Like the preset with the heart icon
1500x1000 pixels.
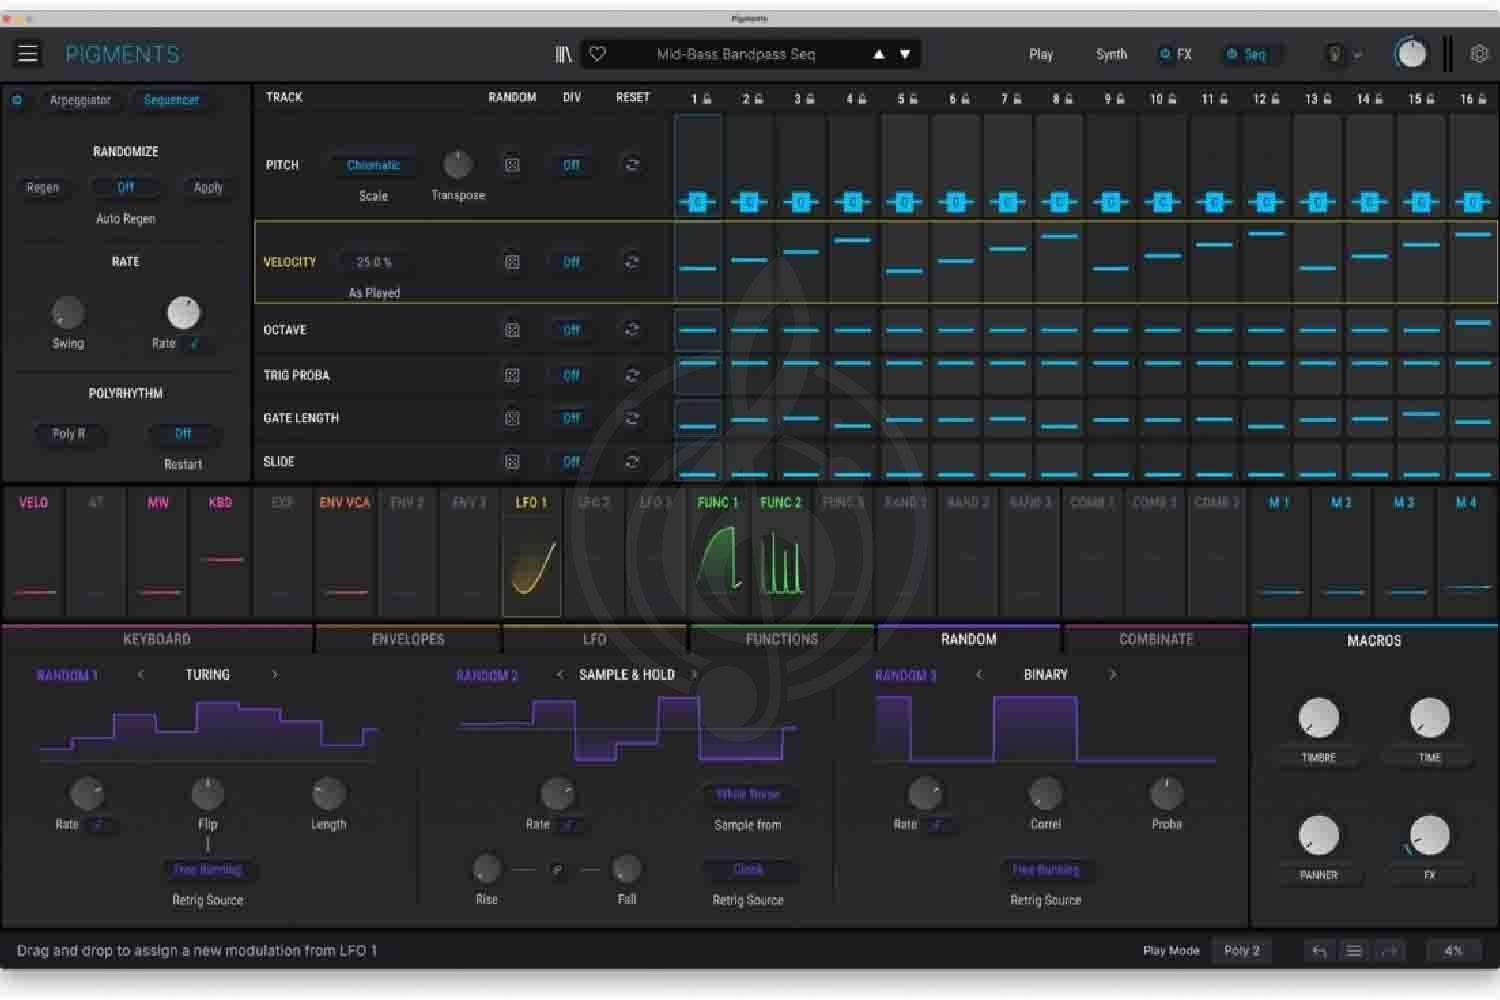point(597,54)
